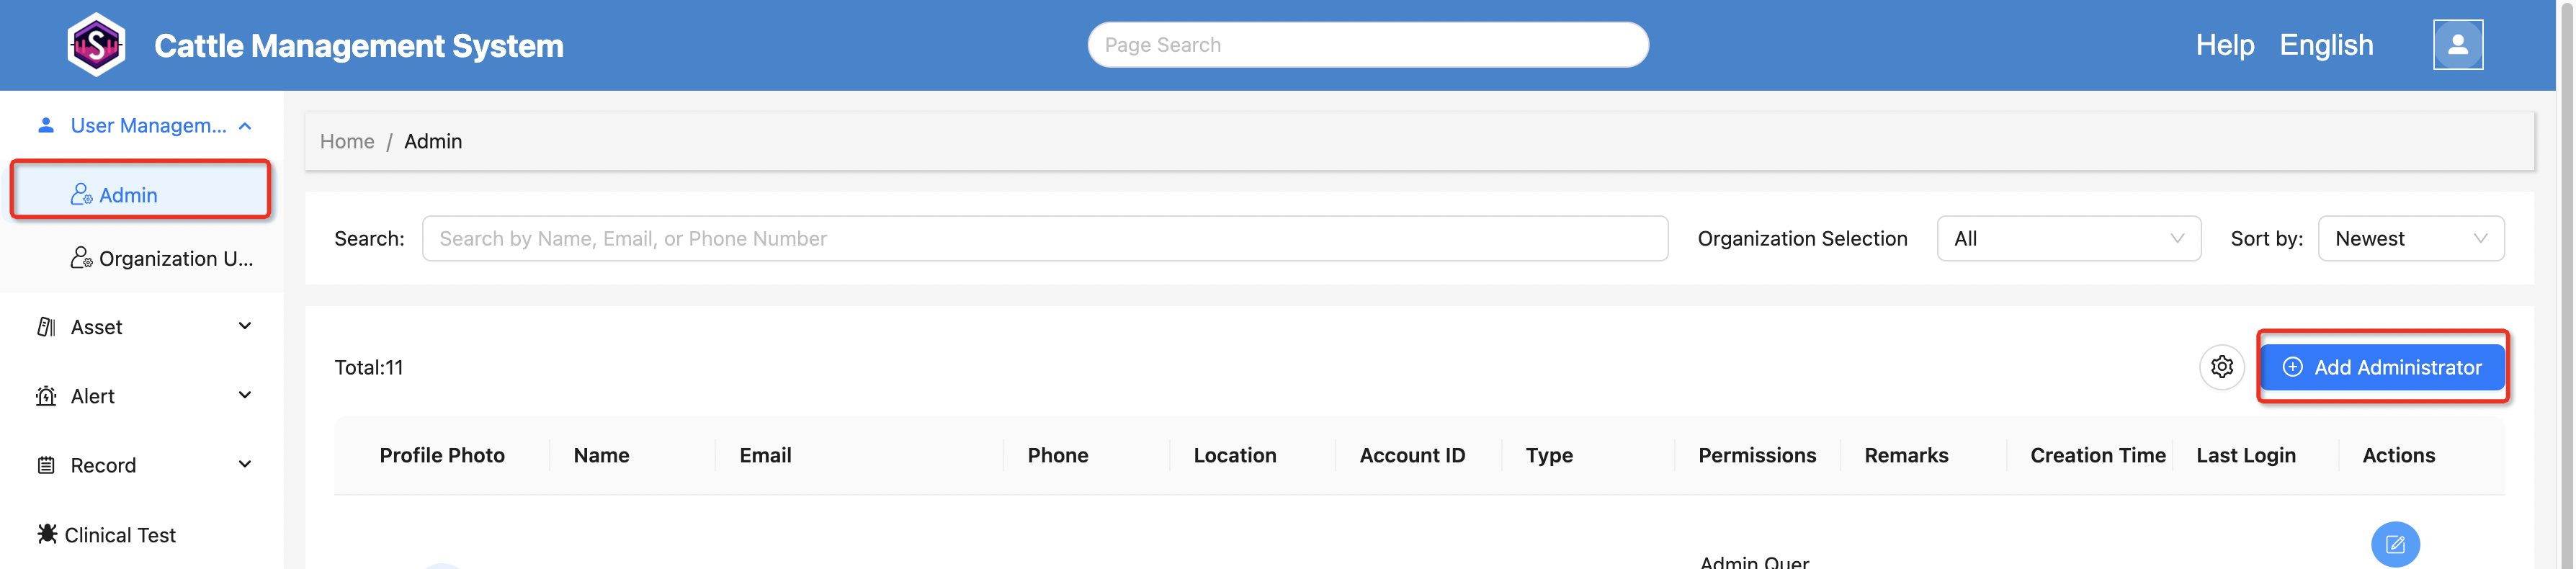The image size is (2576, 569).
Task: Open Organization User sidebar item
Action: [x=141, y=258]
